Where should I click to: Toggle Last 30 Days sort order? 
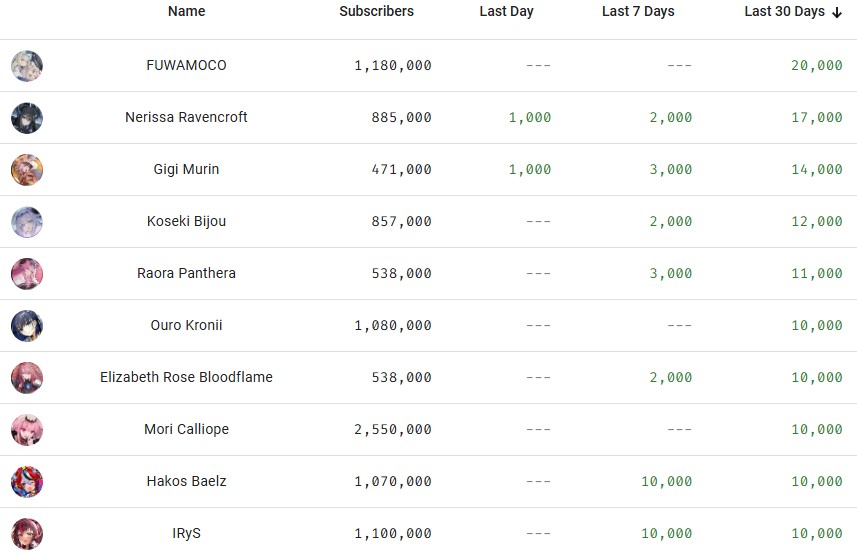coord(784,12)
